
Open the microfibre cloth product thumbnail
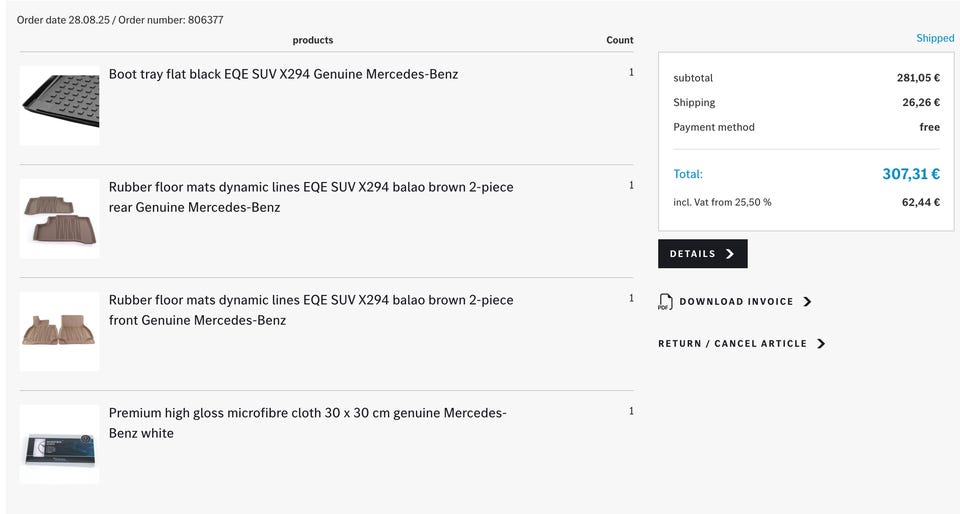coord(59,444)
